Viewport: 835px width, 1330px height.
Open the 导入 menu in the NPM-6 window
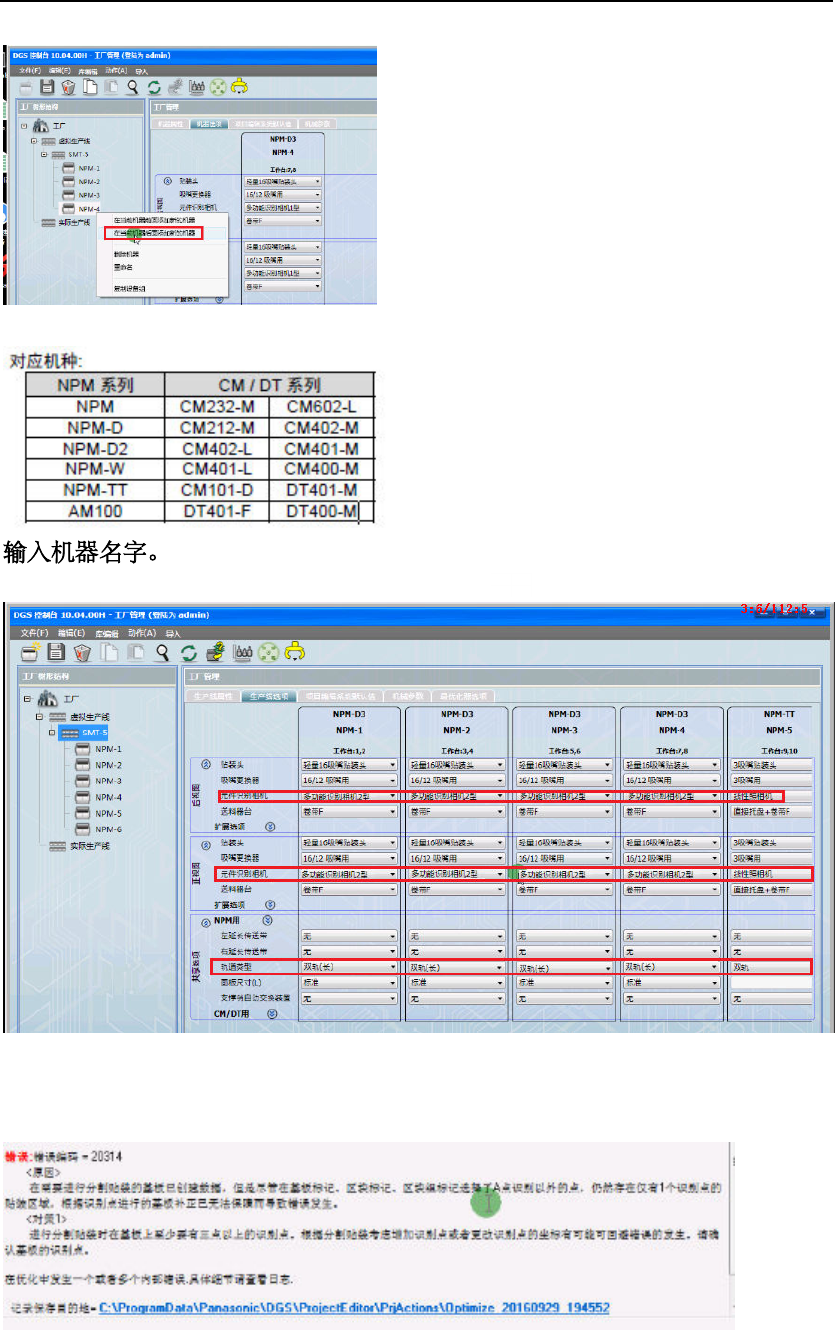173,632
